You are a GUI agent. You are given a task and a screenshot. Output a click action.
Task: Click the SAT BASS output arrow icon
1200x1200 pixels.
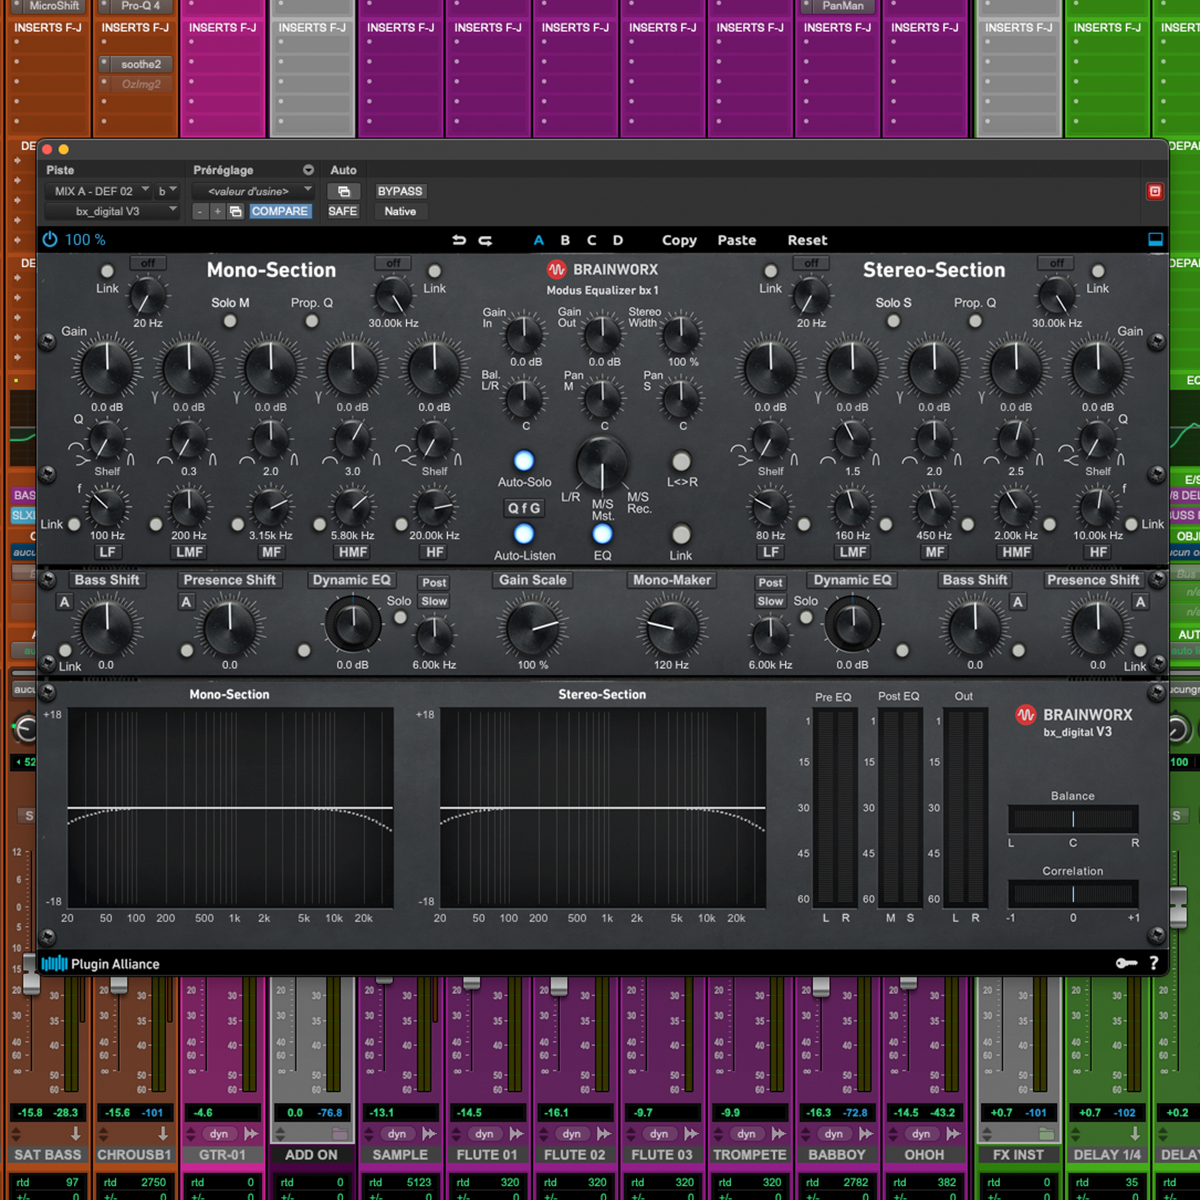point(76,1134)
